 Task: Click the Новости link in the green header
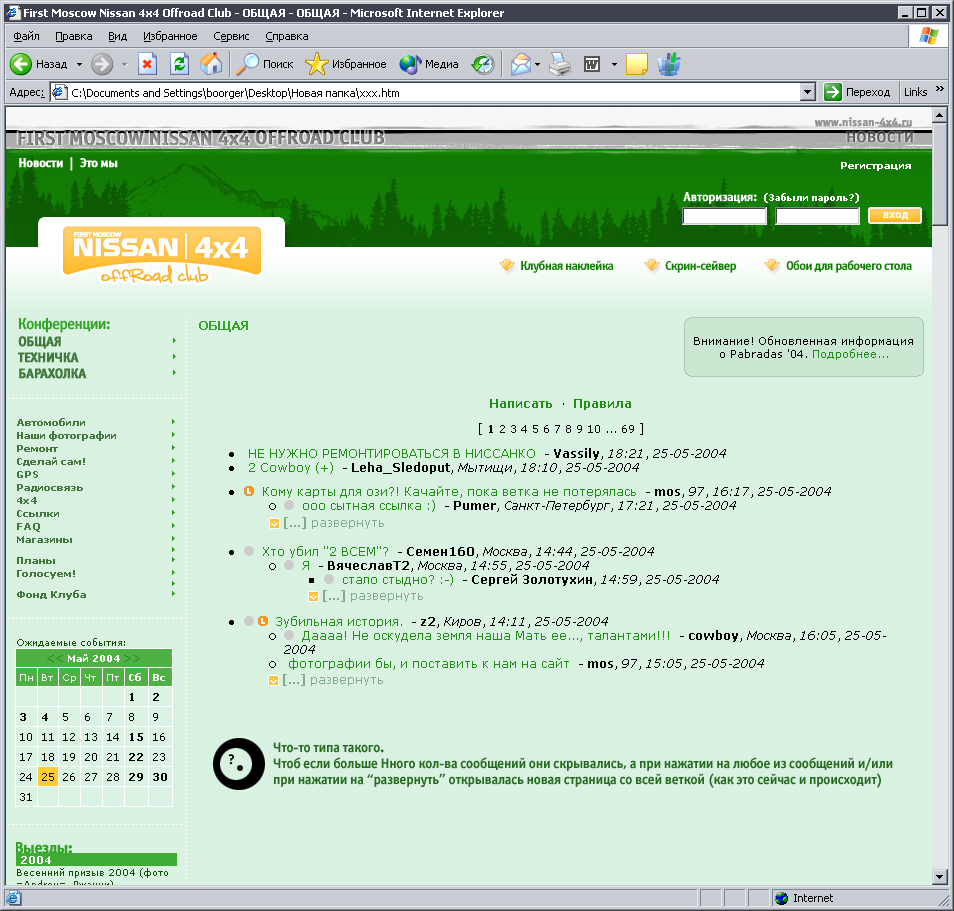tap(41, 163)
